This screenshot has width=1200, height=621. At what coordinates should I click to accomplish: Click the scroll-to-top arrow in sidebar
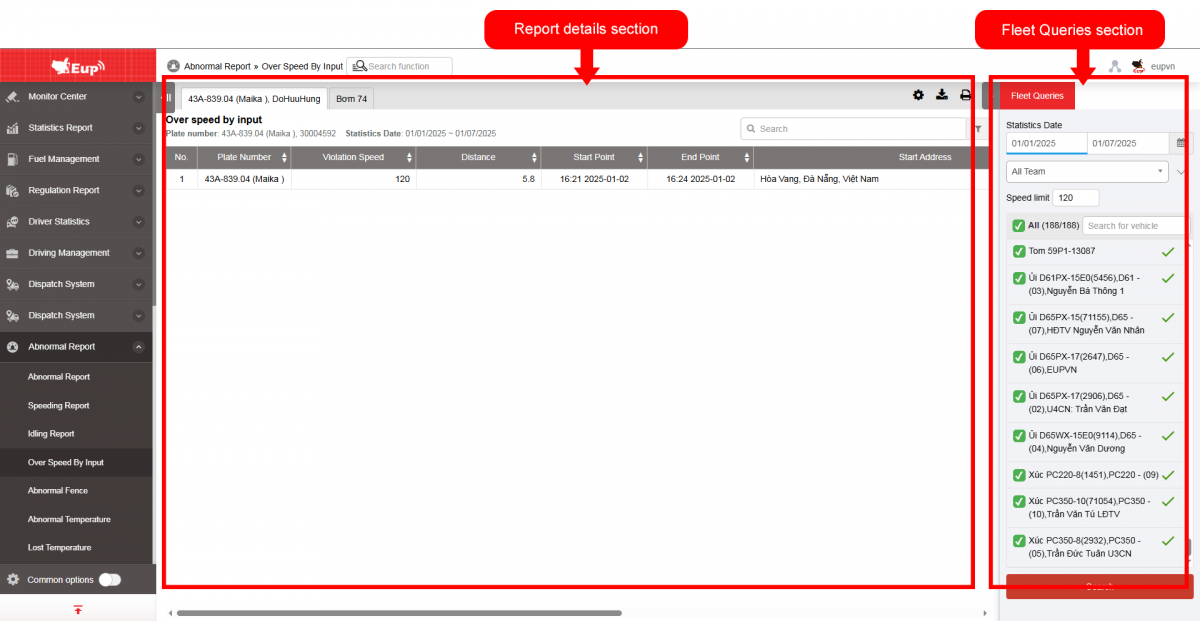(78, 609)
